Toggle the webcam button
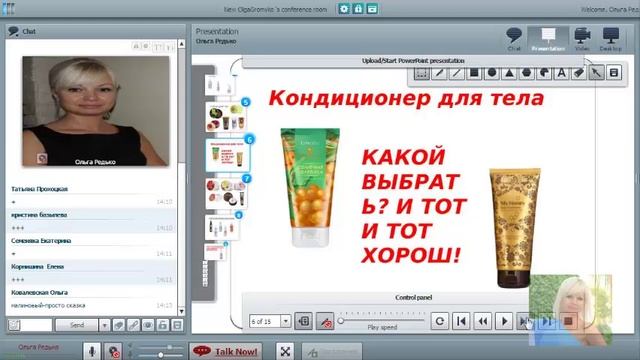The width and height of the screenshot is (640, 360). 113,351
